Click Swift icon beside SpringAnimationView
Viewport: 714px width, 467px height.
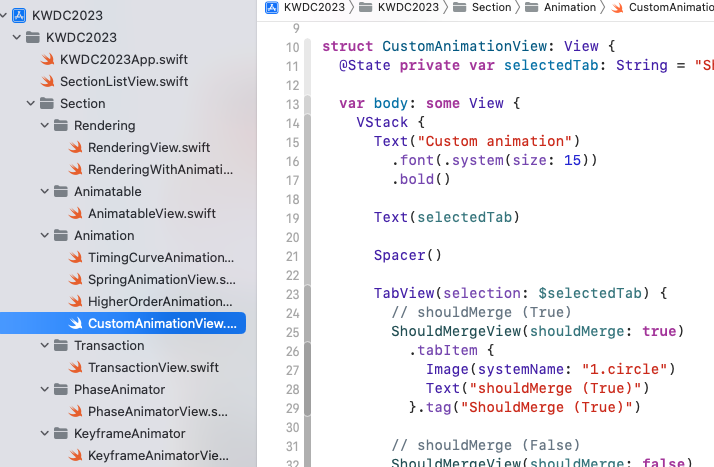[x=75, y=279]
